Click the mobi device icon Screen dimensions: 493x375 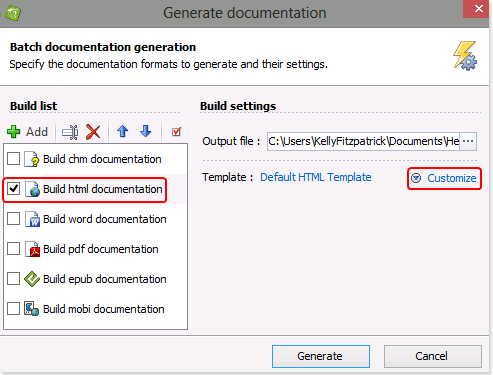click(32, 309)
